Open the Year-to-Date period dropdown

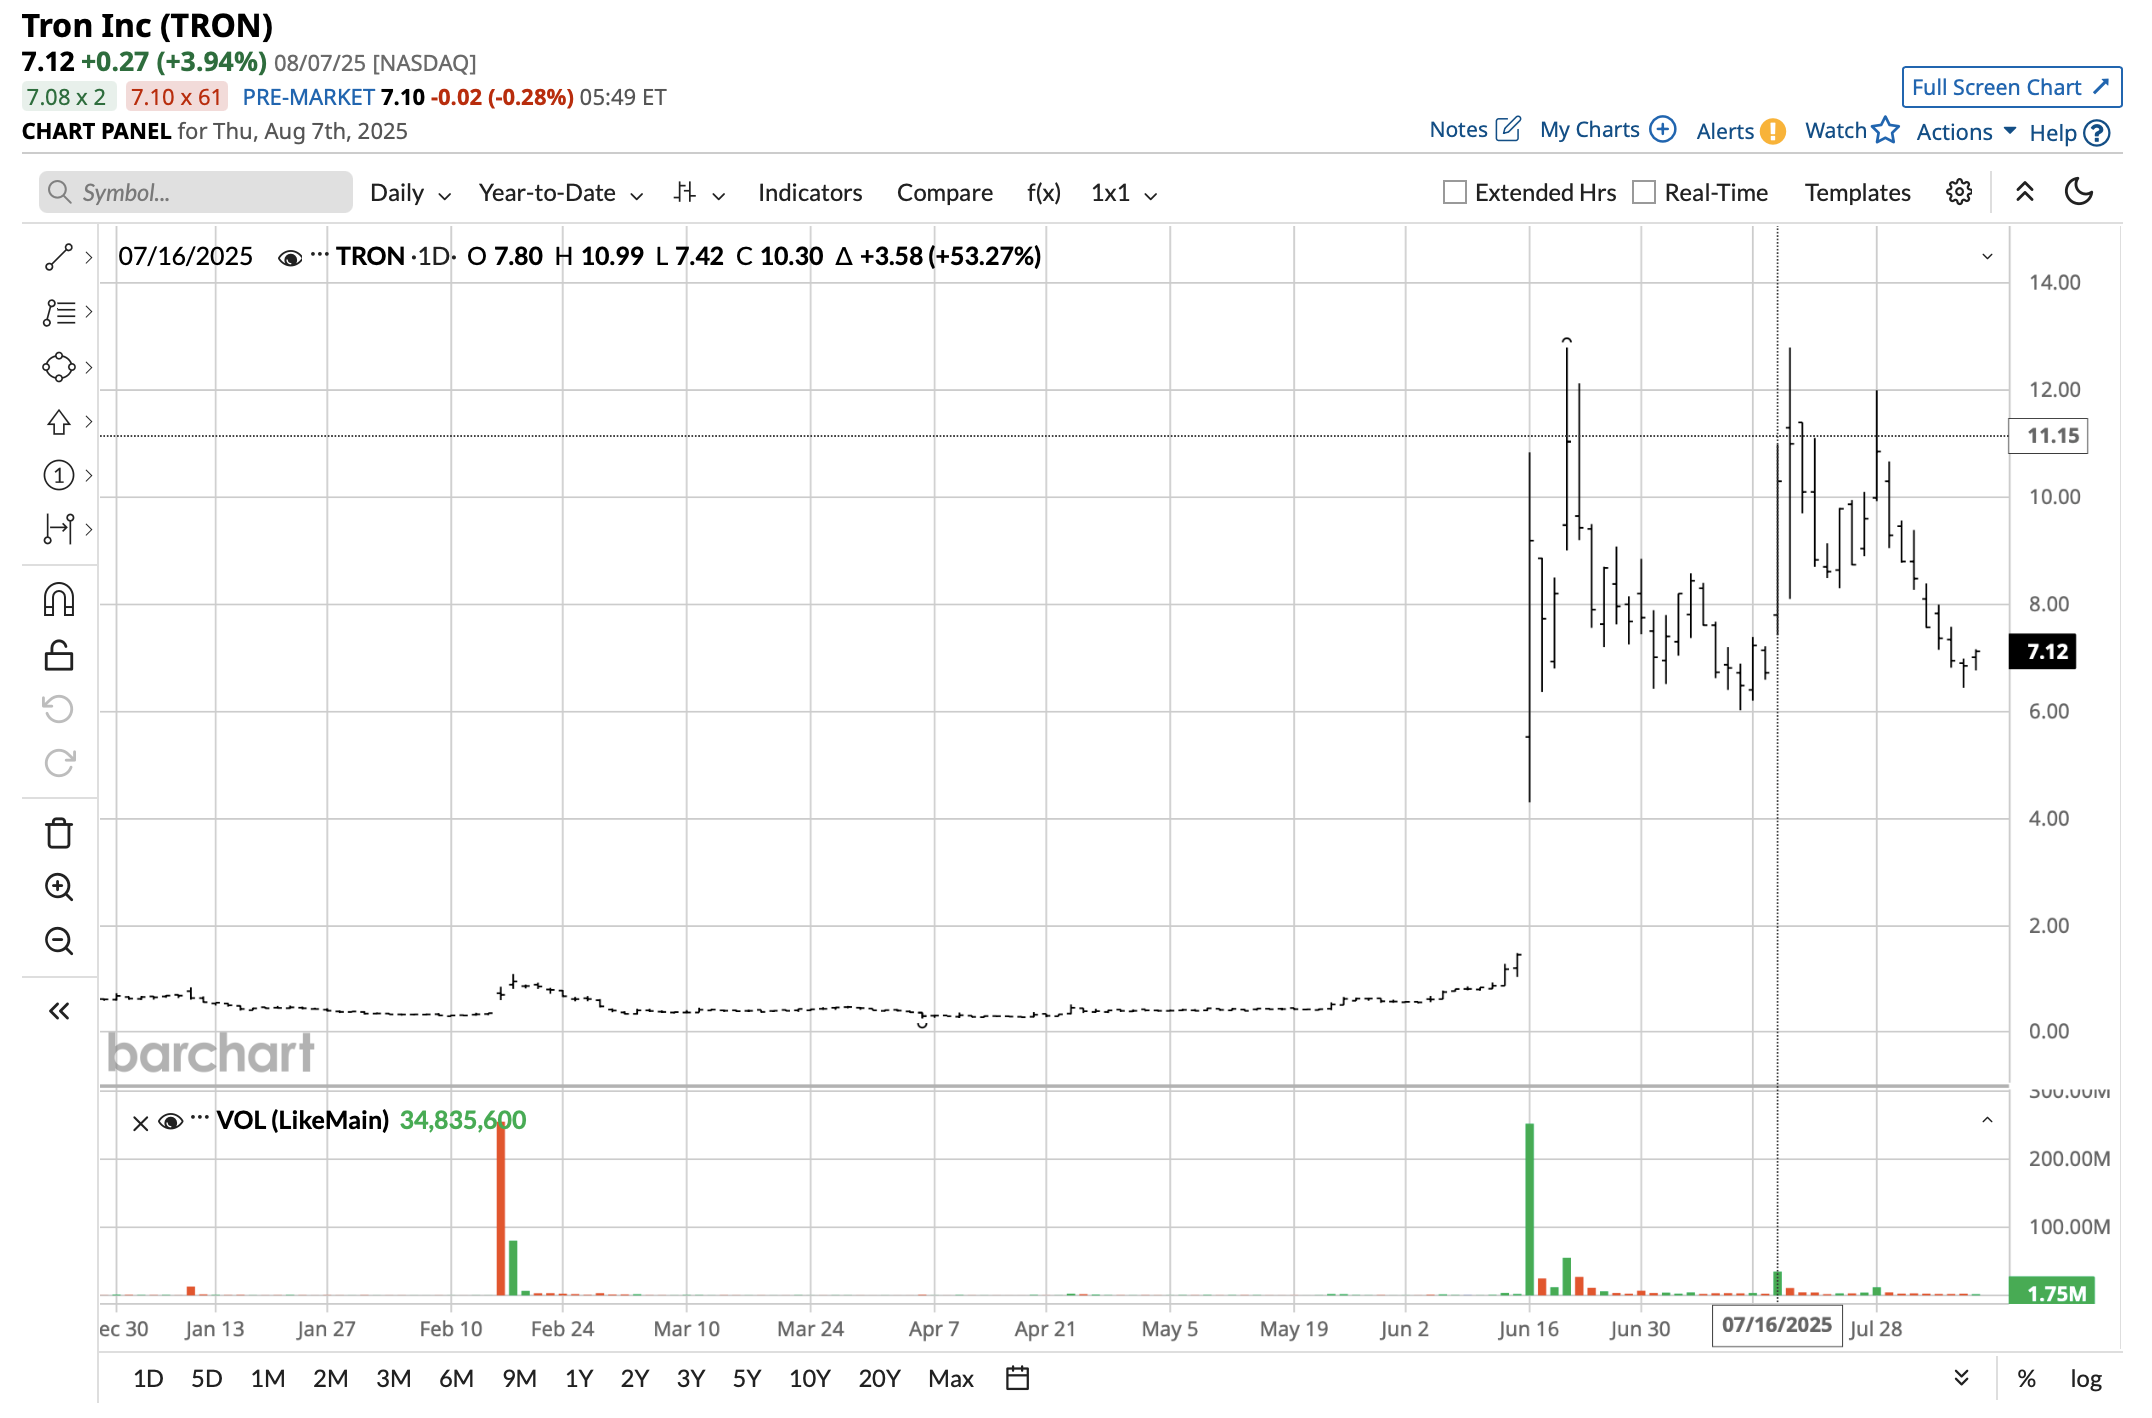[x=560, y=193]
